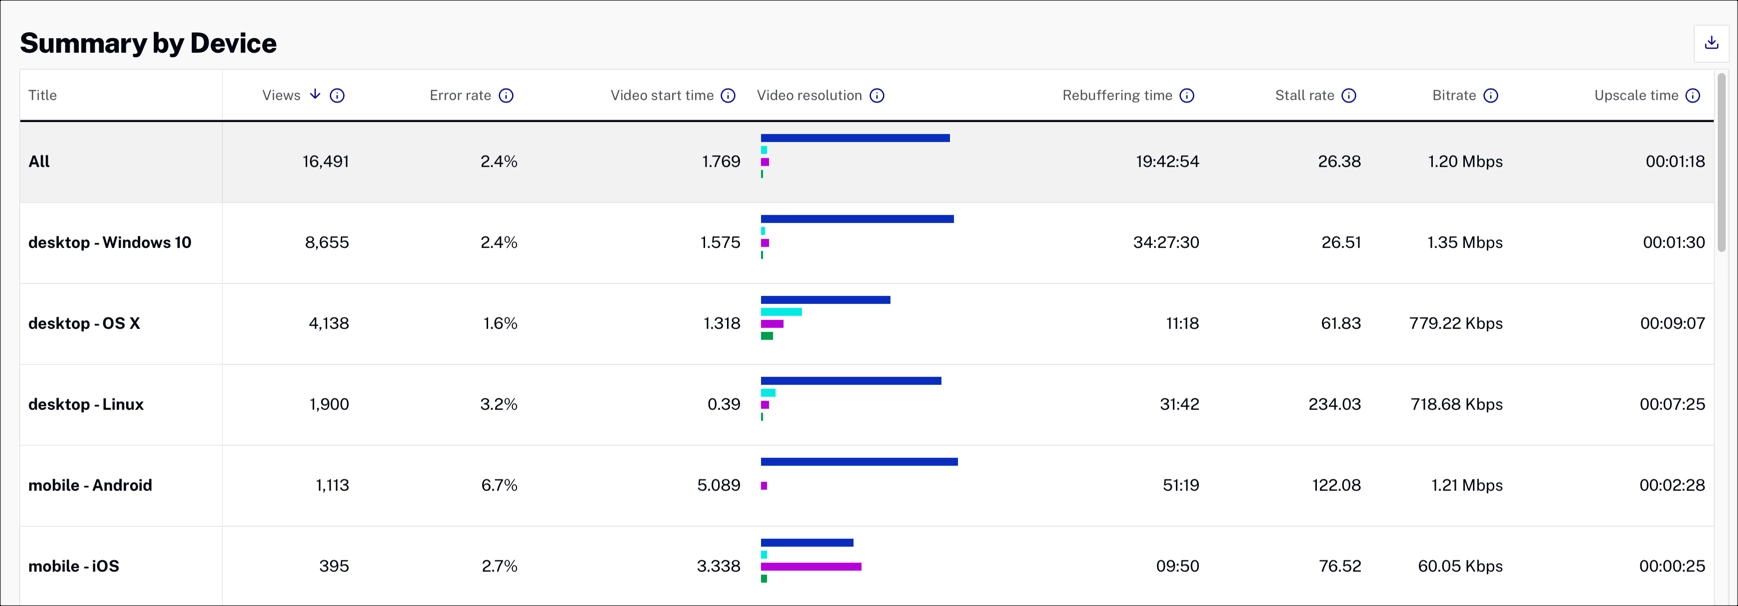Open the desktop - Windows 10 row
Viewport: 1738px width, 606px height.
[x=110, y=243]
